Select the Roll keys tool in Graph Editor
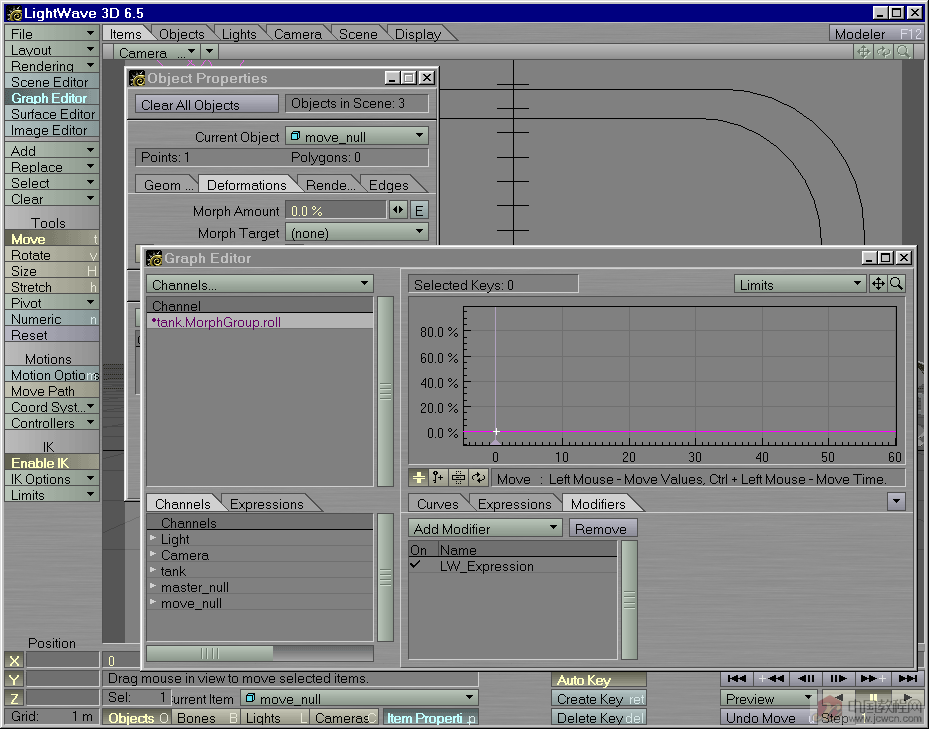929x729 pixels. 478,478
